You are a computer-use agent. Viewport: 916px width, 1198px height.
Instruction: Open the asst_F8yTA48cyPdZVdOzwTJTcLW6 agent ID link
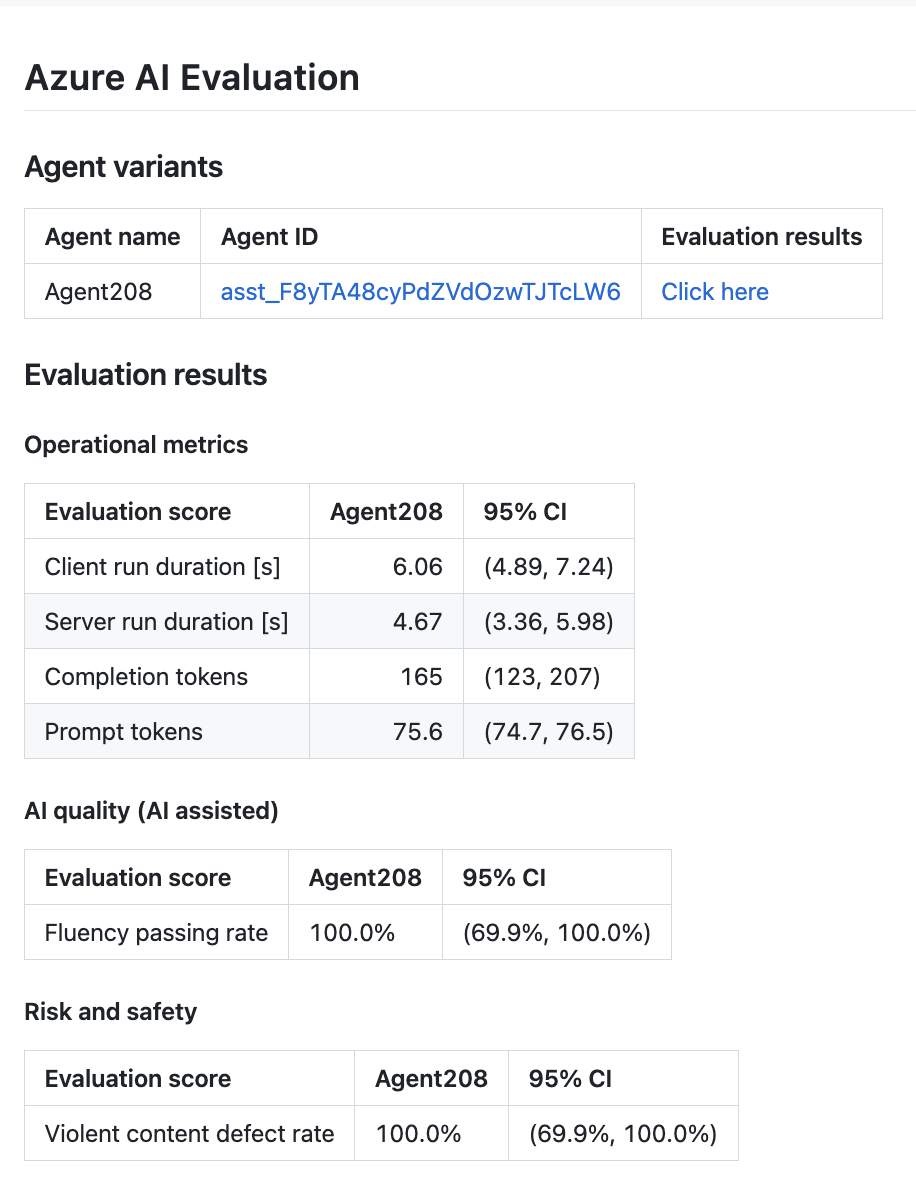click(x=420, y=291)
